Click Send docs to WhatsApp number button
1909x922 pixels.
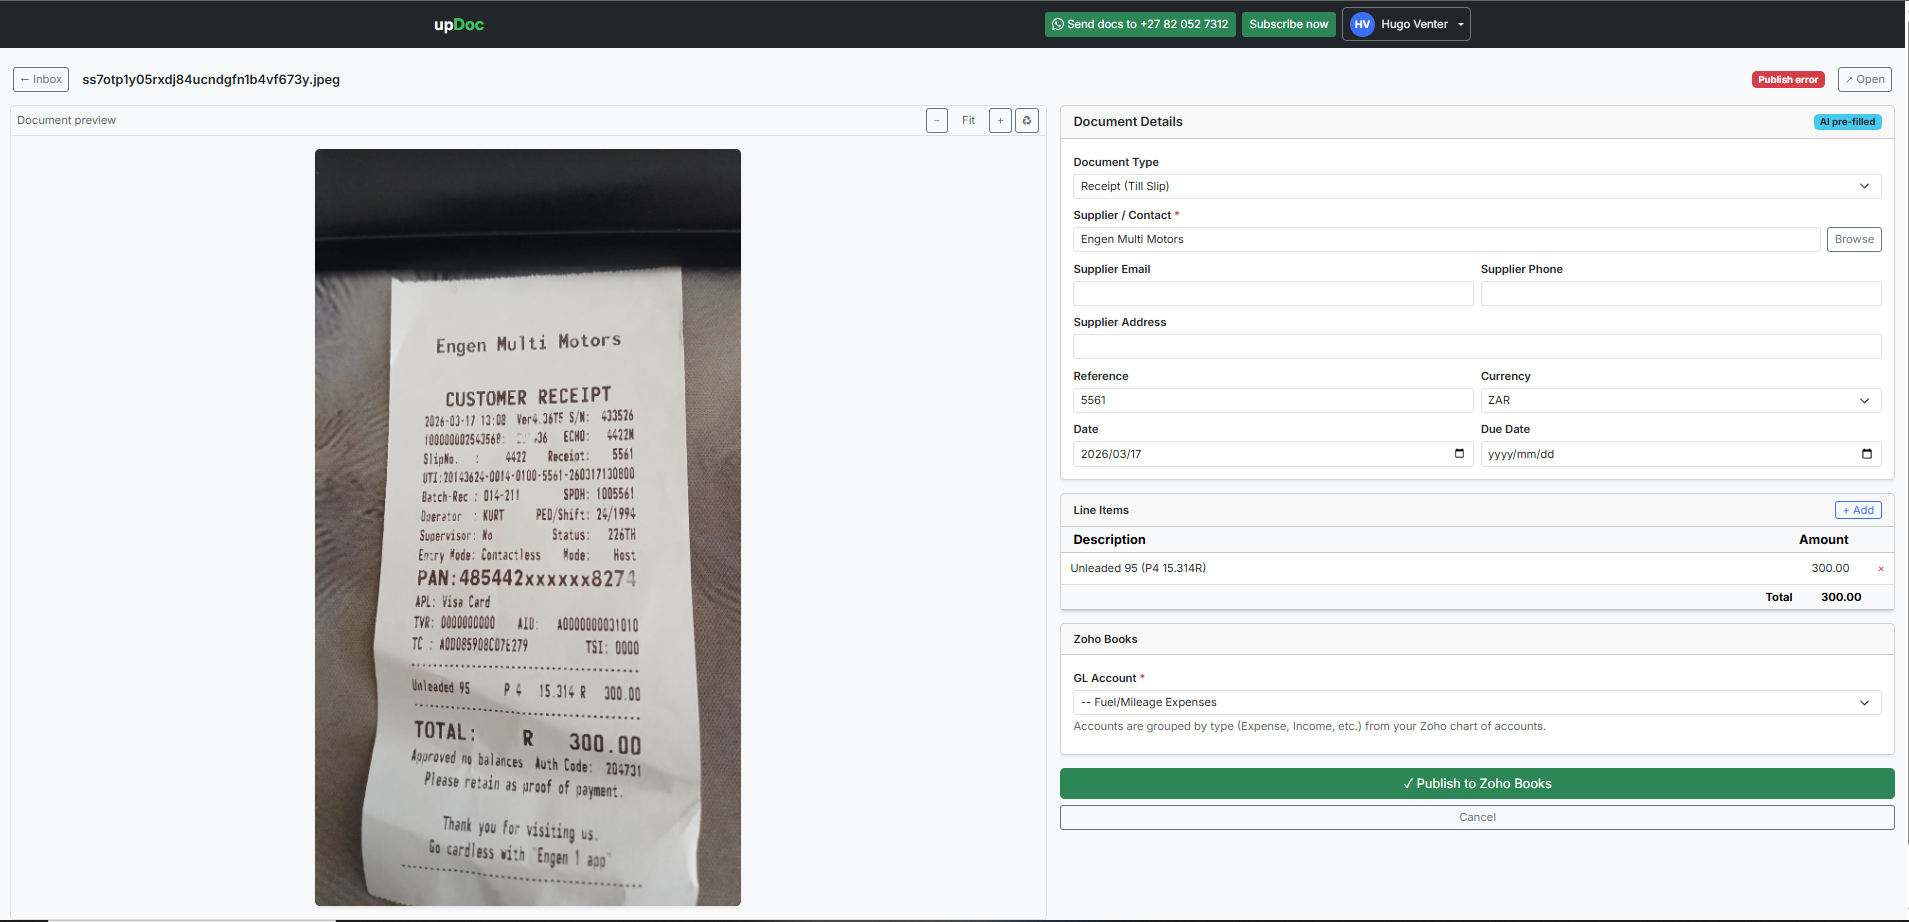click(x=1140, y=24)
